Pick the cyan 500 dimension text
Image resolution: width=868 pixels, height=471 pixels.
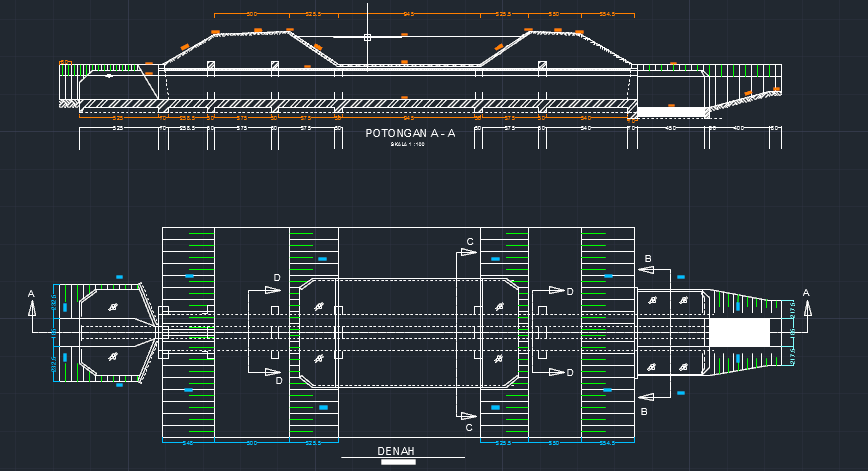pyautogui.click(x=251, y=443)
